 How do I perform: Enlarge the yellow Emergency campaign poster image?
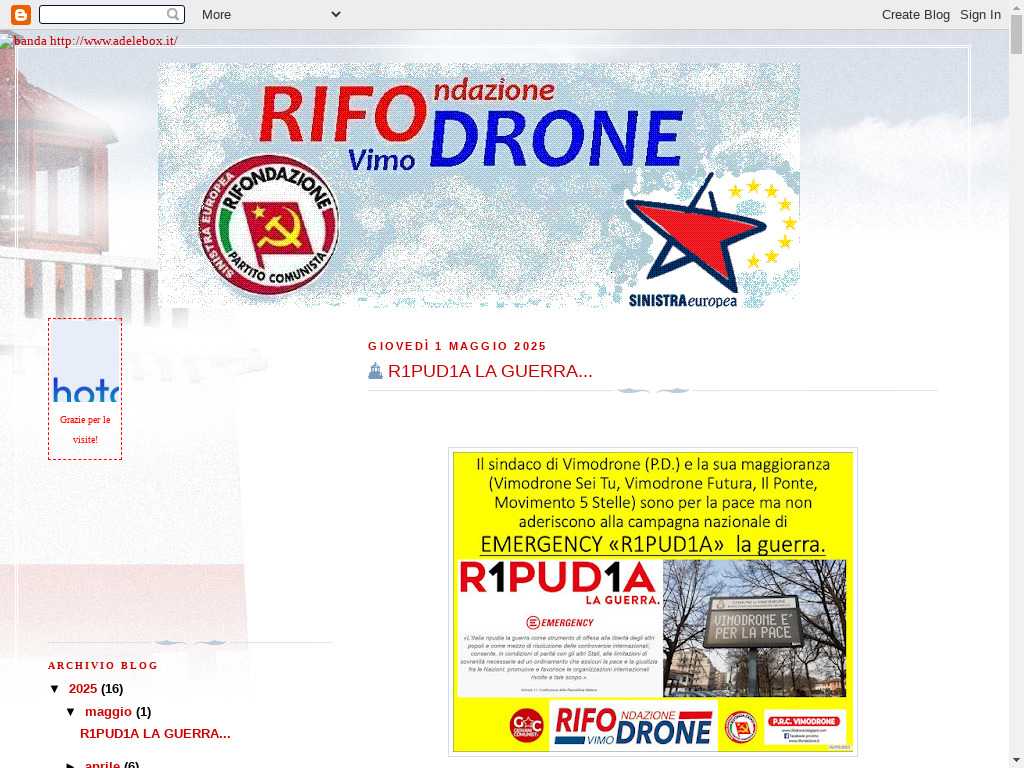pos(653,601)
